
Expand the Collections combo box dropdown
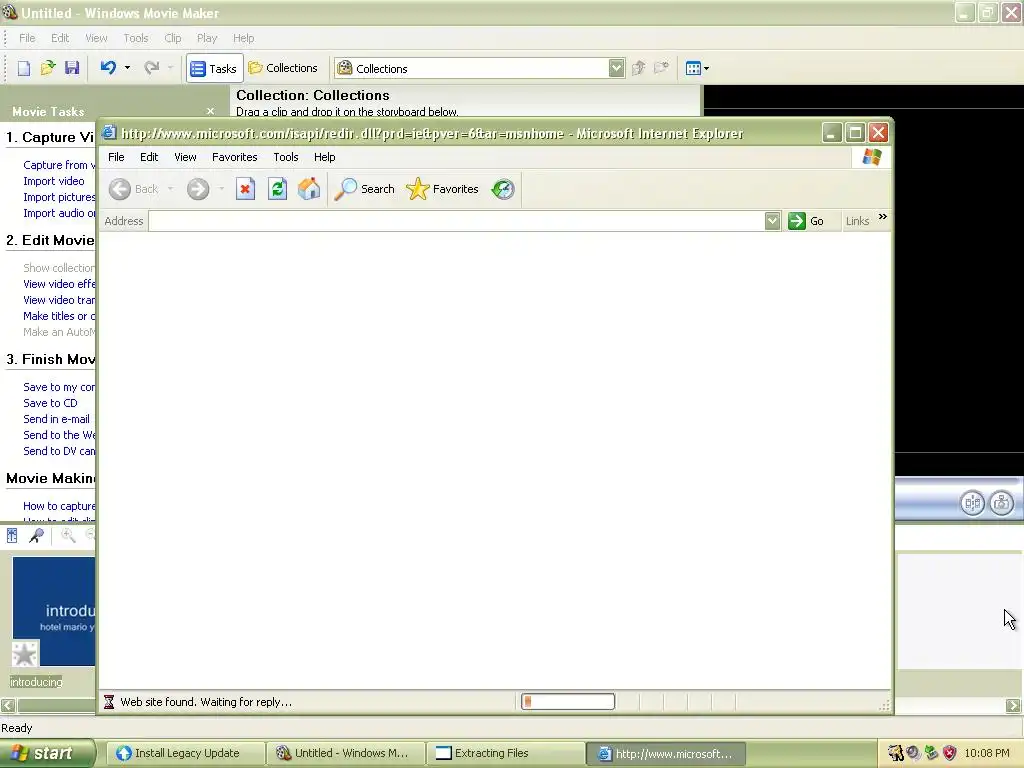coord(616,68)
